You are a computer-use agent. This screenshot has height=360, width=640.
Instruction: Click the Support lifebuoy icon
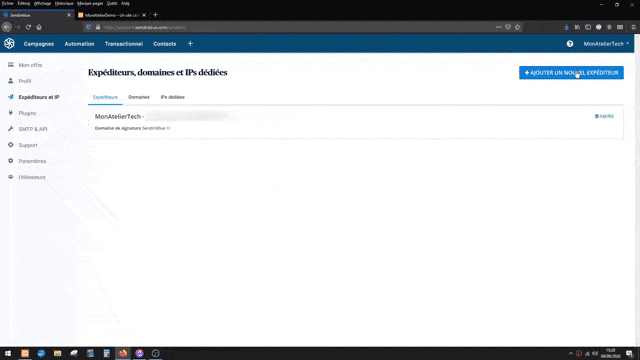(11, 144)
